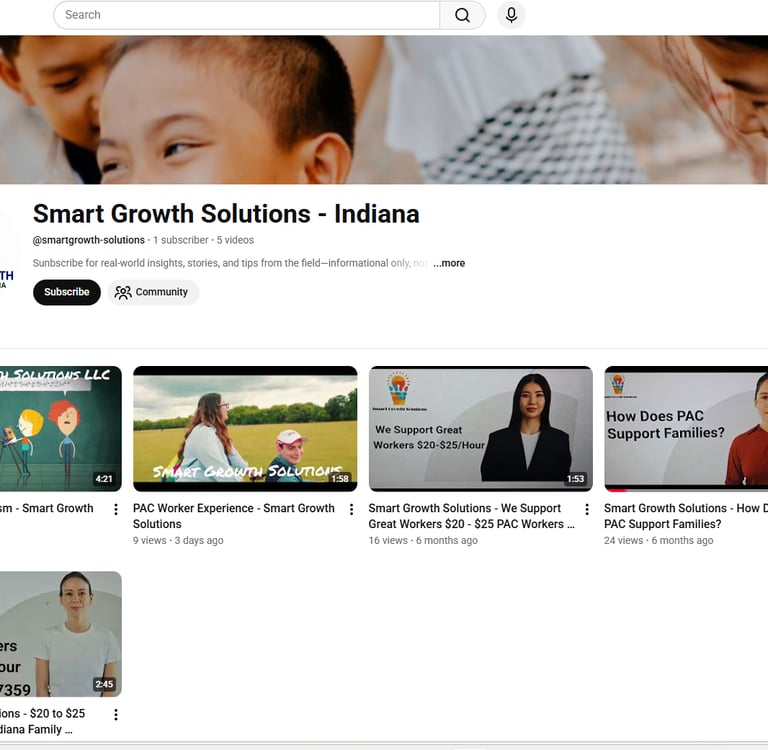Screen dimensions: 768x750
Task: Open 'How Does PAC Support Families?' video title
Action: tap(686, 516)
